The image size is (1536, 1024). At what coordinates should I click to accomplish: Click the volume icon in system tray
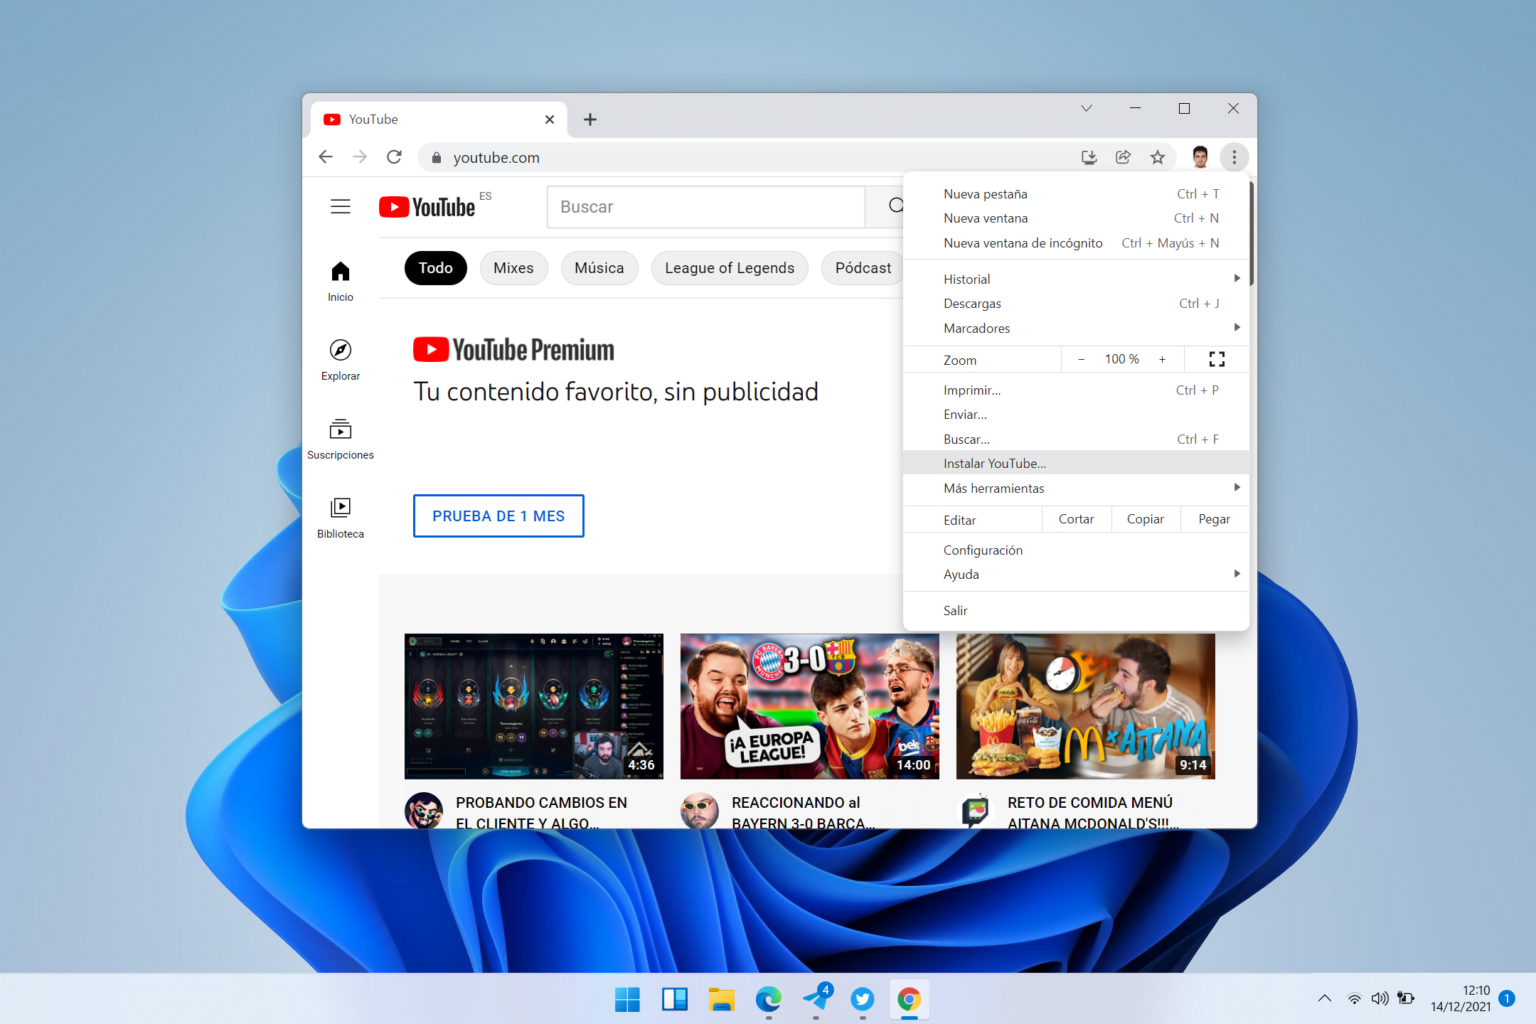coord(1380,998)
